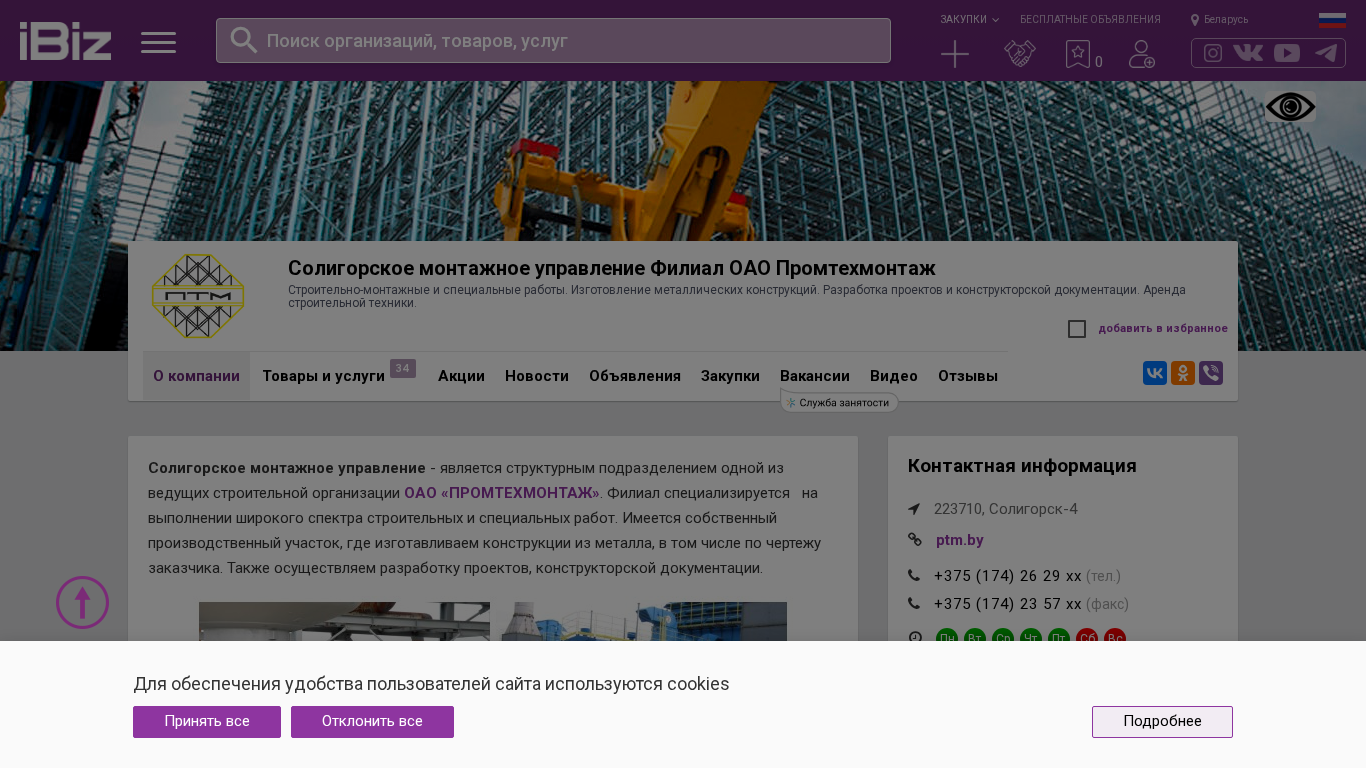1366x768 pixels.
Task: Open the 'О компании' tab
Action: click(196, 376)
